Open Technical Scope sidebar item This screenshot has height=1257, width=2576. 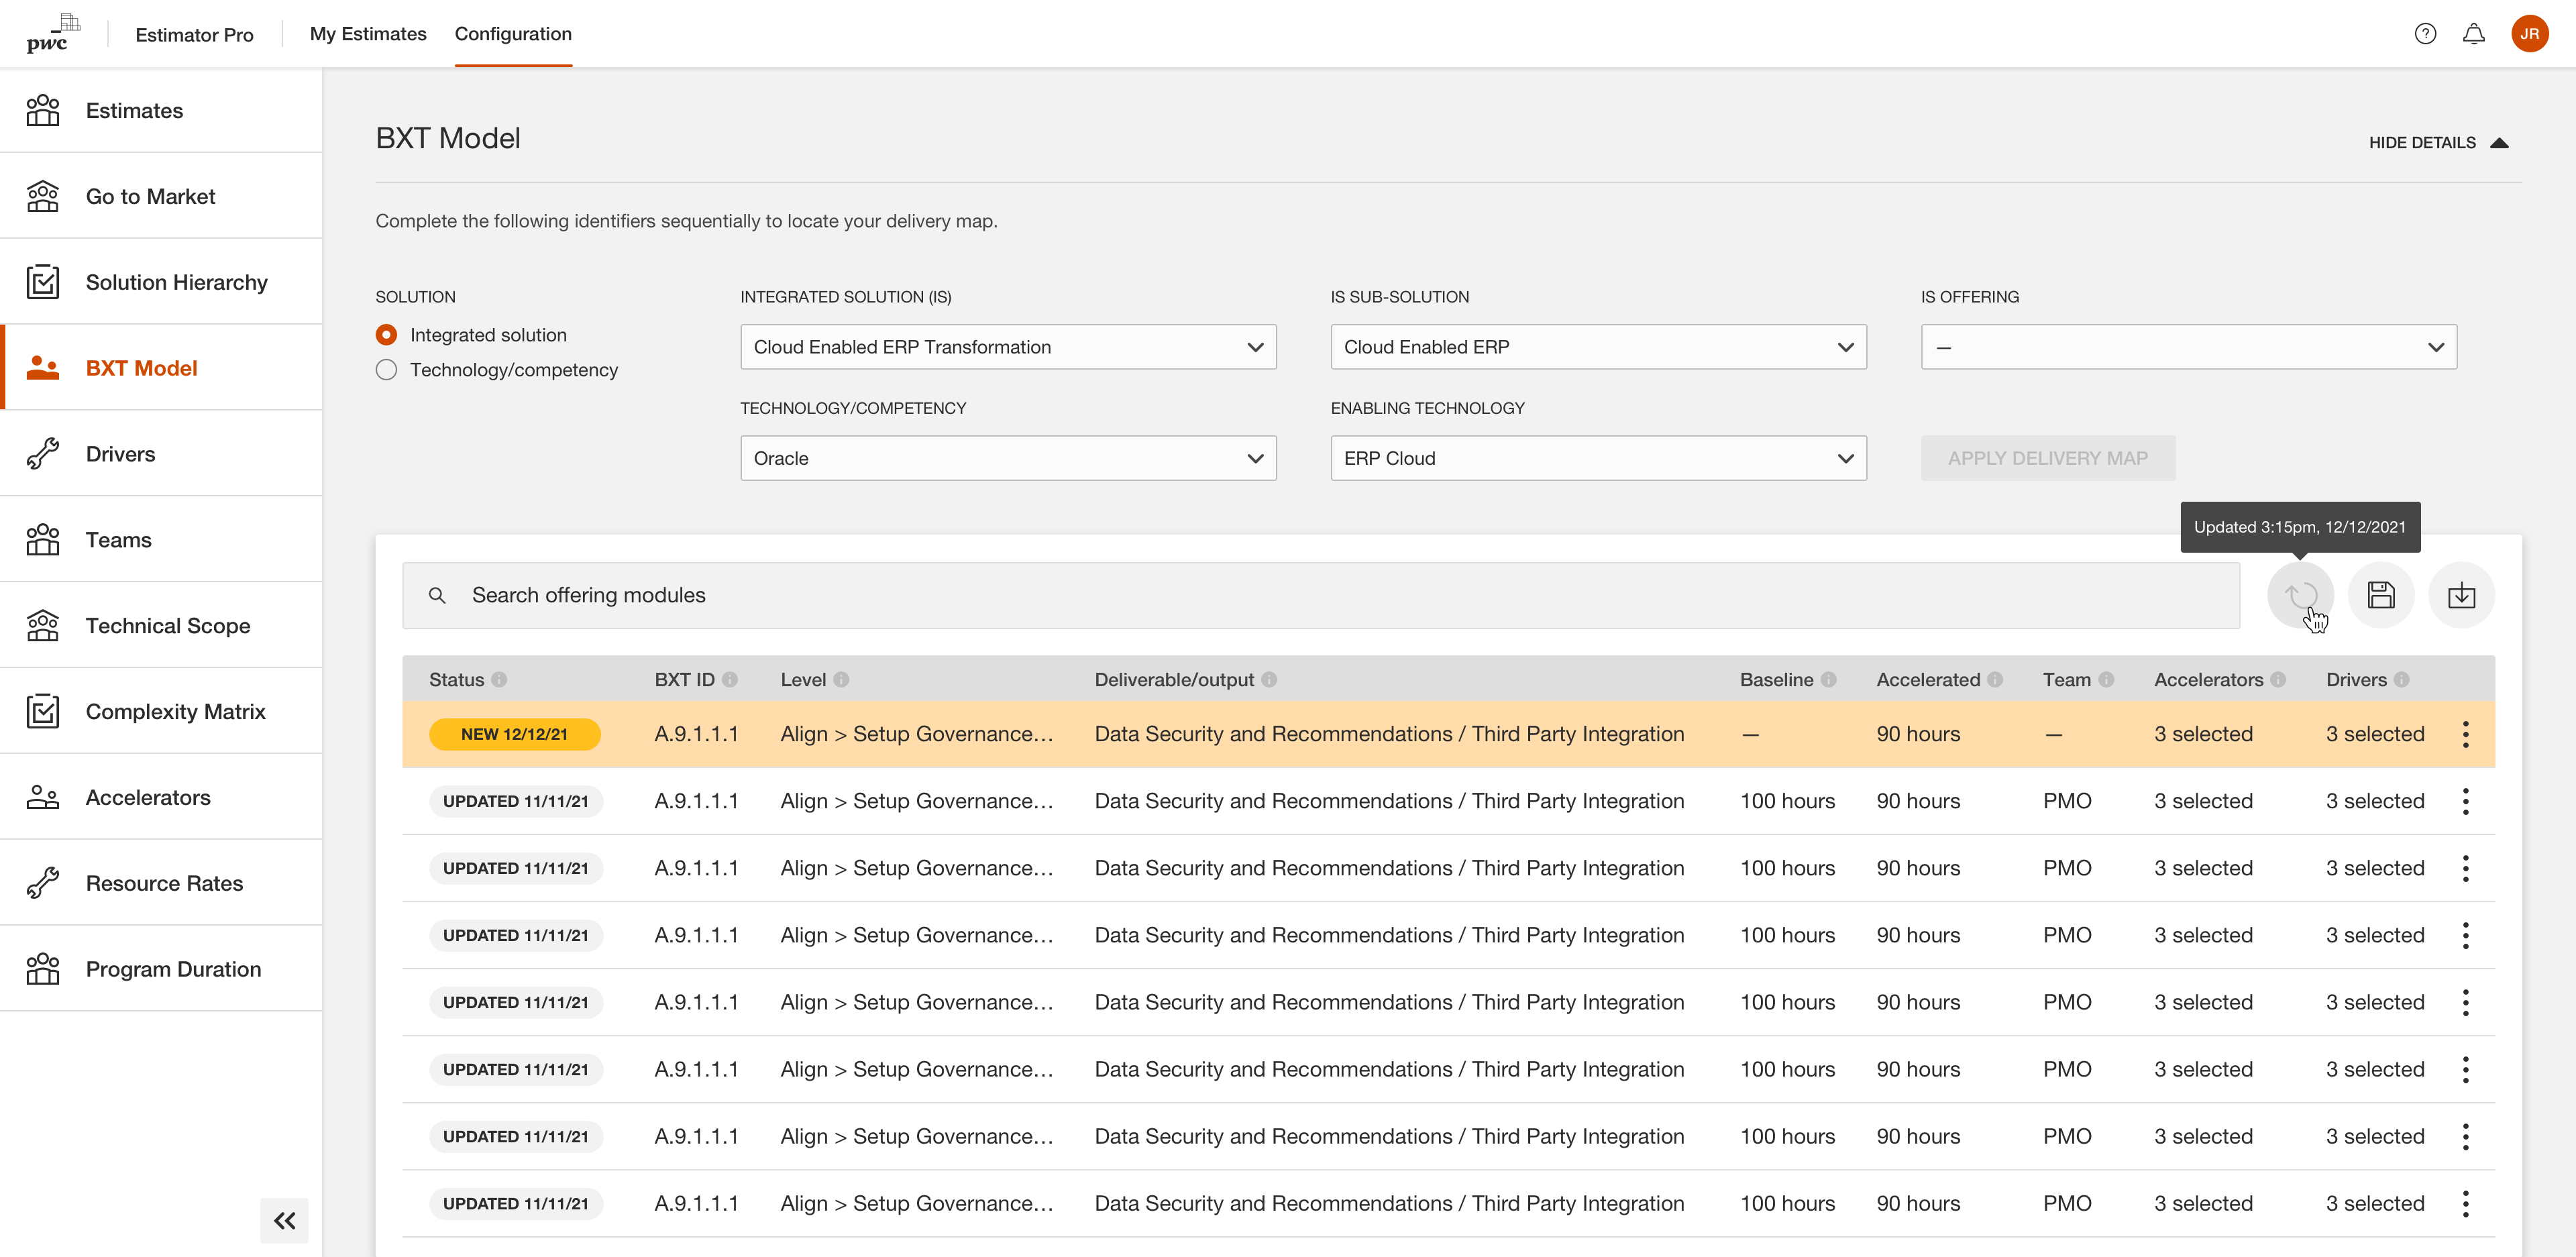[x=161, y=625]
